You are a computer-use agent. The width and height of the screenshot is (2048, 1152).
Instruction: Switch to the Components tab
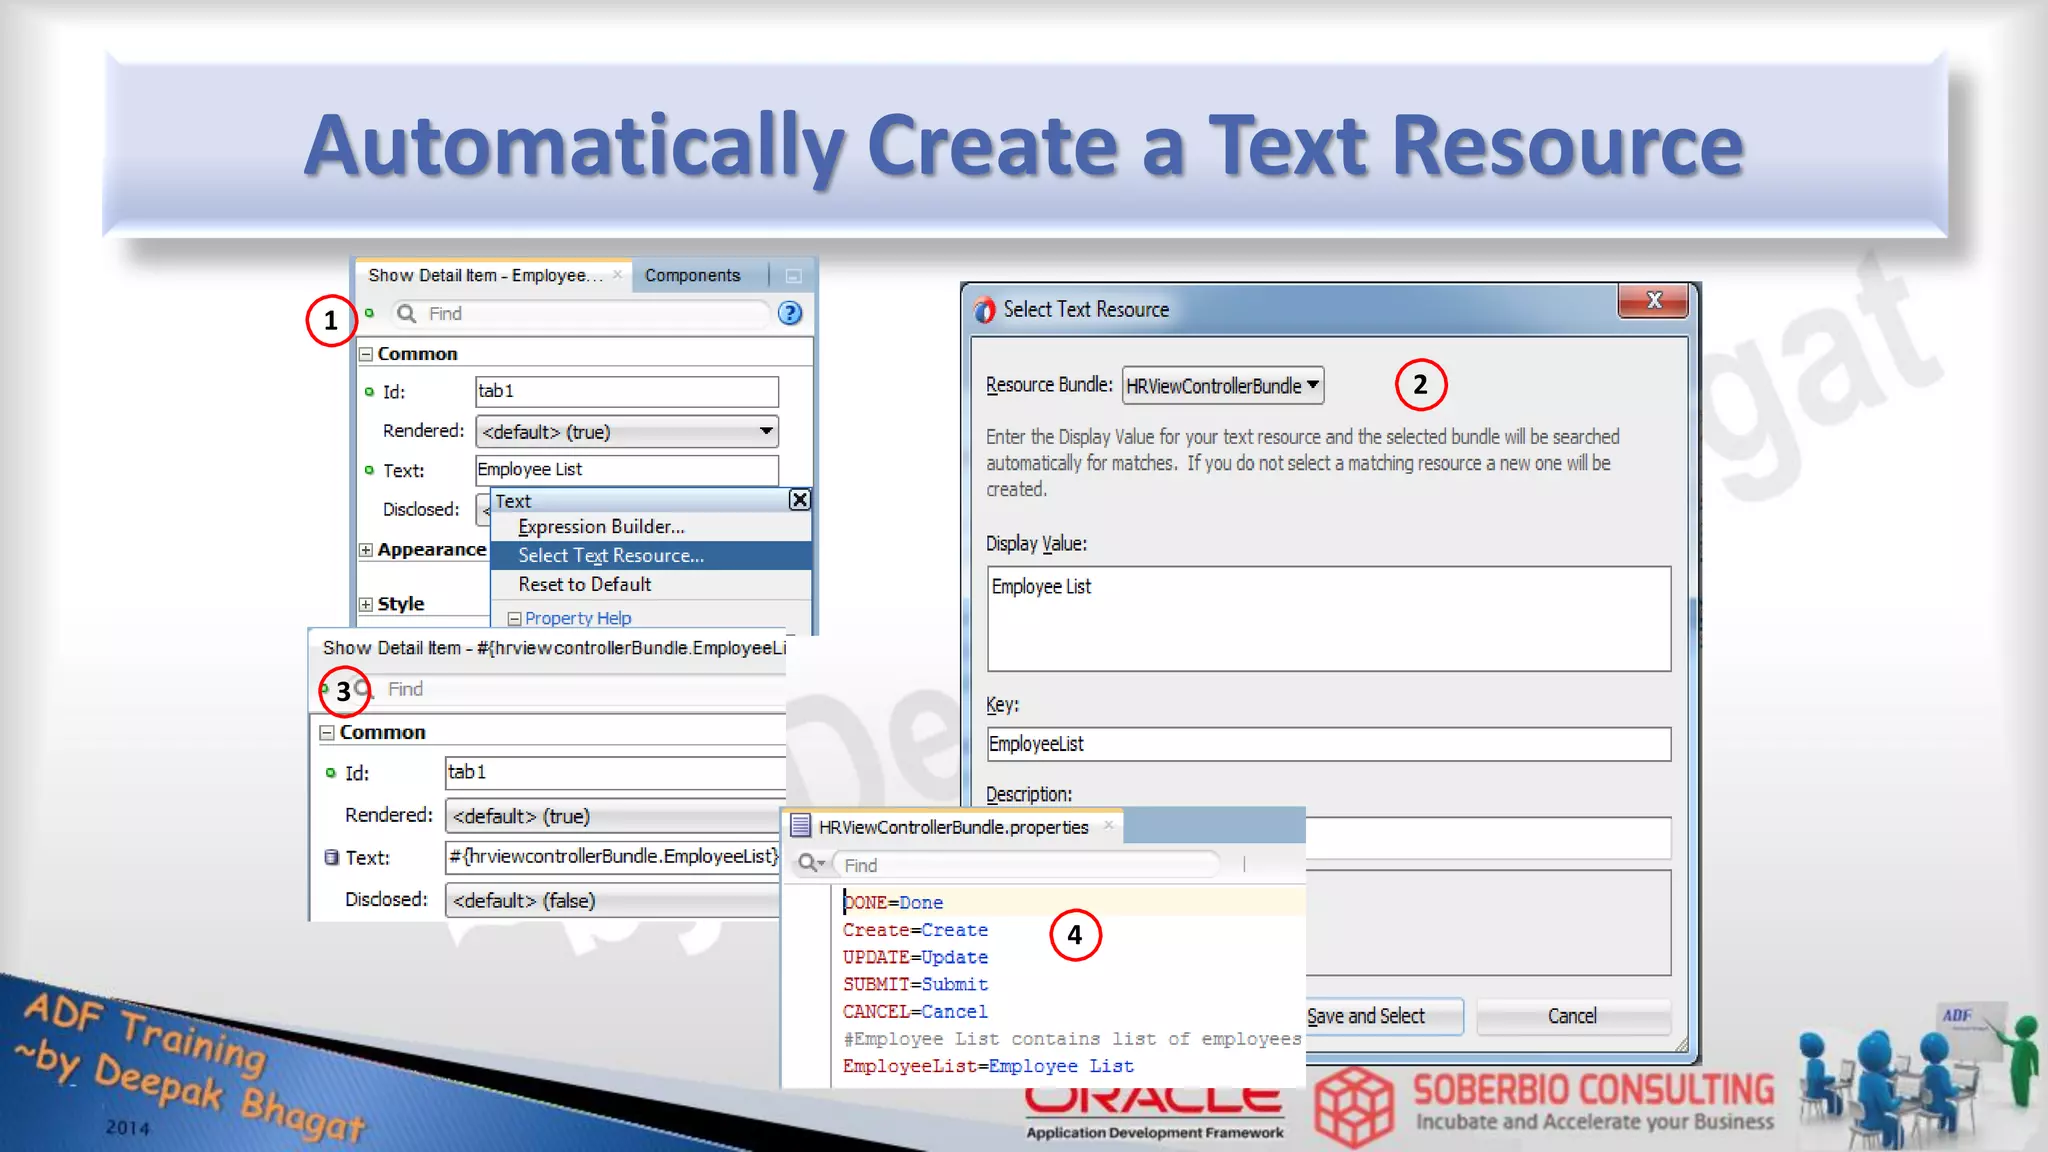coord(692,276)
